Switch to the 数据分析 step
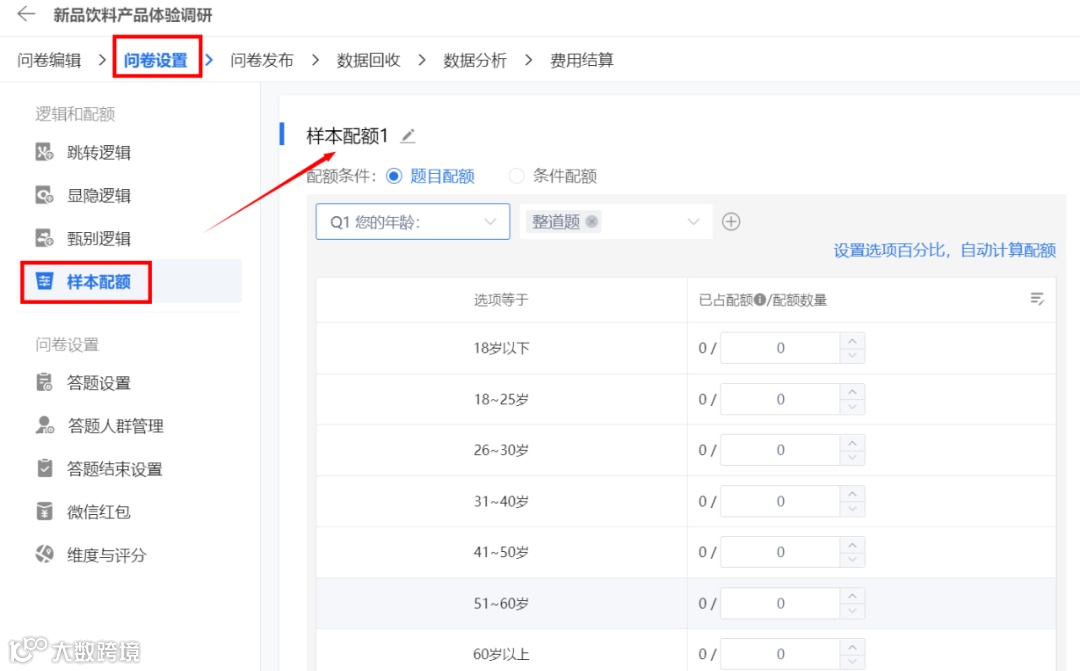This screenshot has height=671, width=1080. [475, 61]
